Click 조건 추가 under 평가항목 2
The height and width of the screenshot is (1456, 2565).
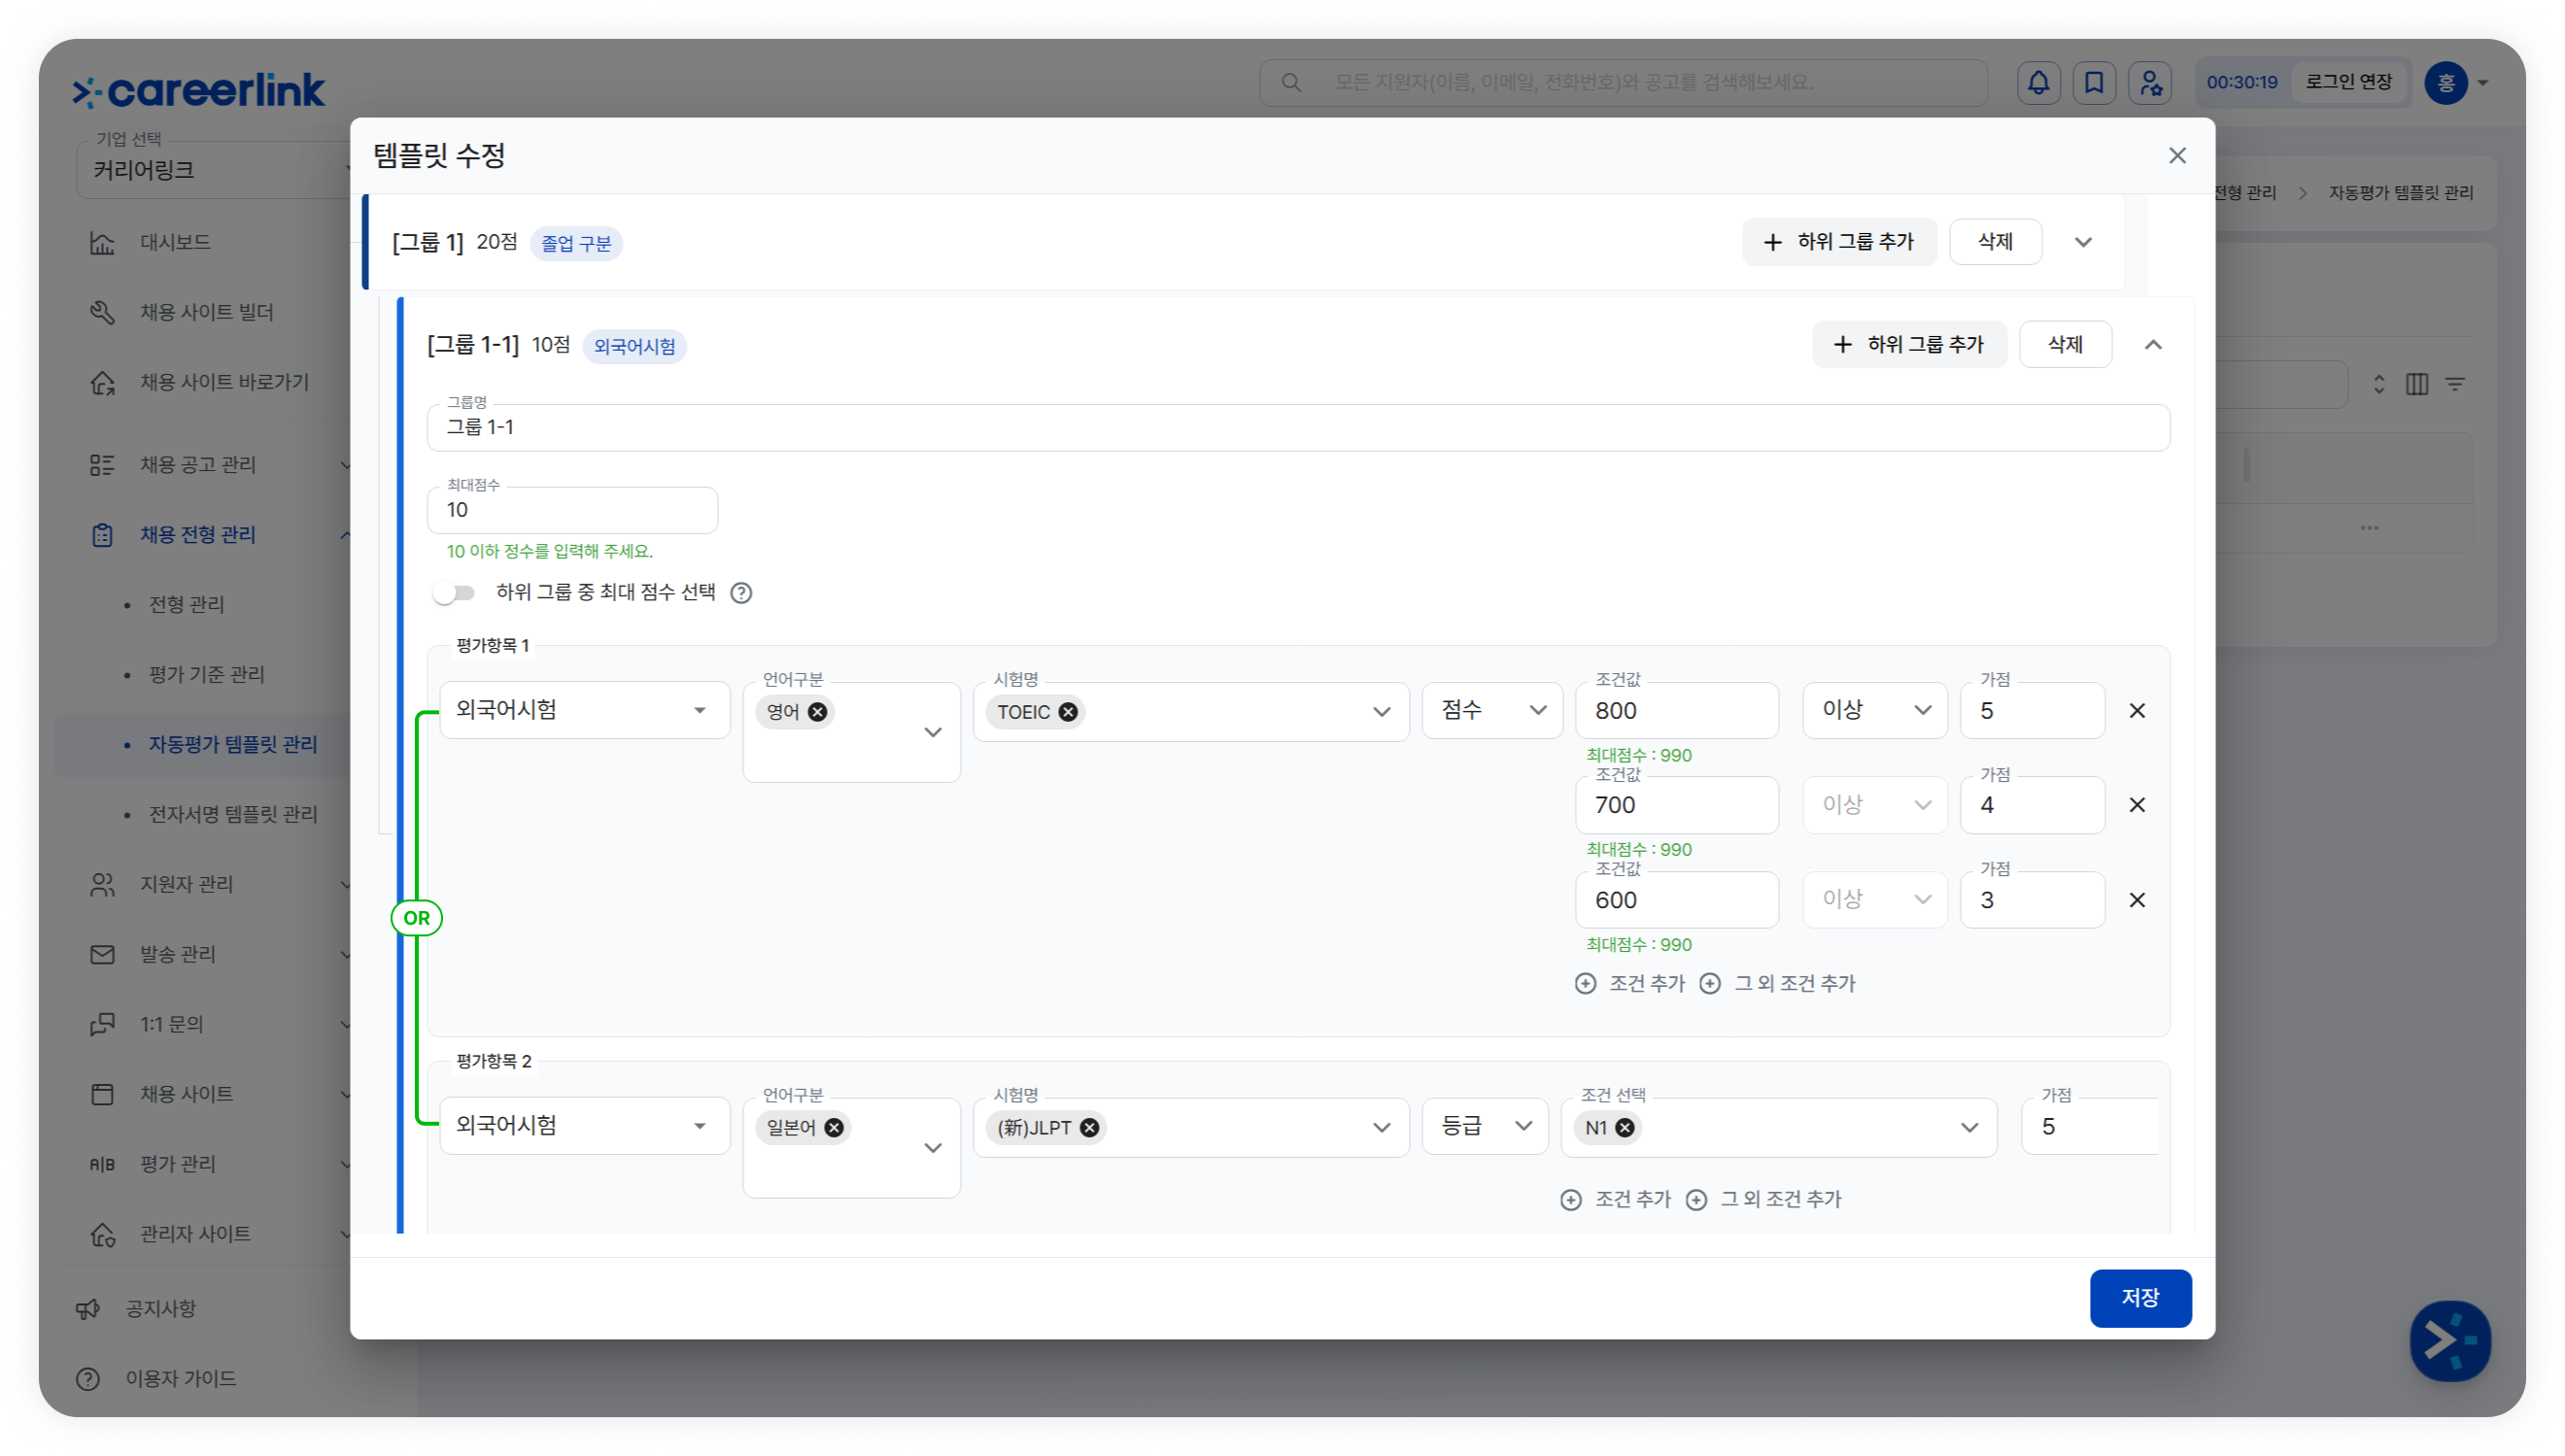coord(1616,1200)
